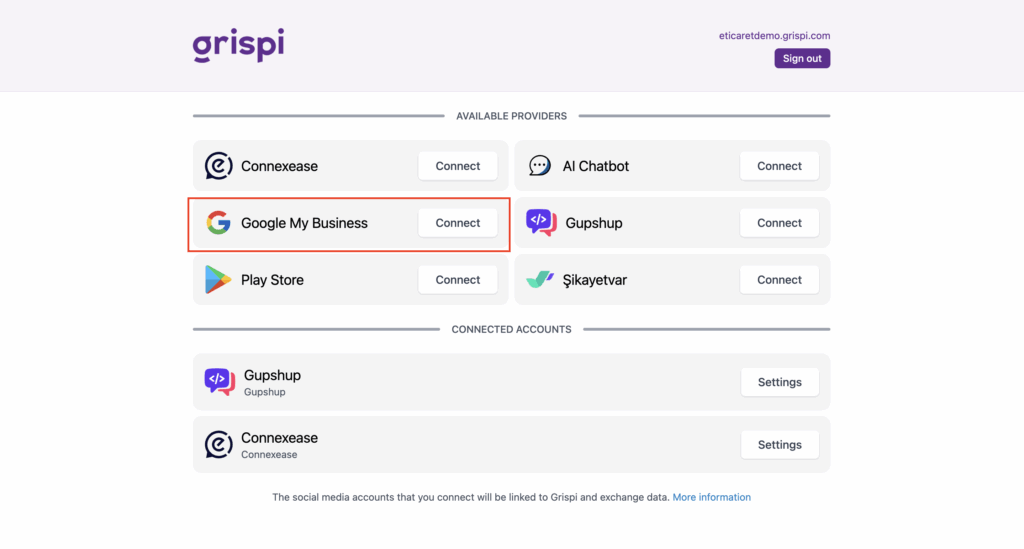Click the AVAILABLE PROVIDERS heading
The height and width of the screenshot is (549, 1024).
point(511,116)
